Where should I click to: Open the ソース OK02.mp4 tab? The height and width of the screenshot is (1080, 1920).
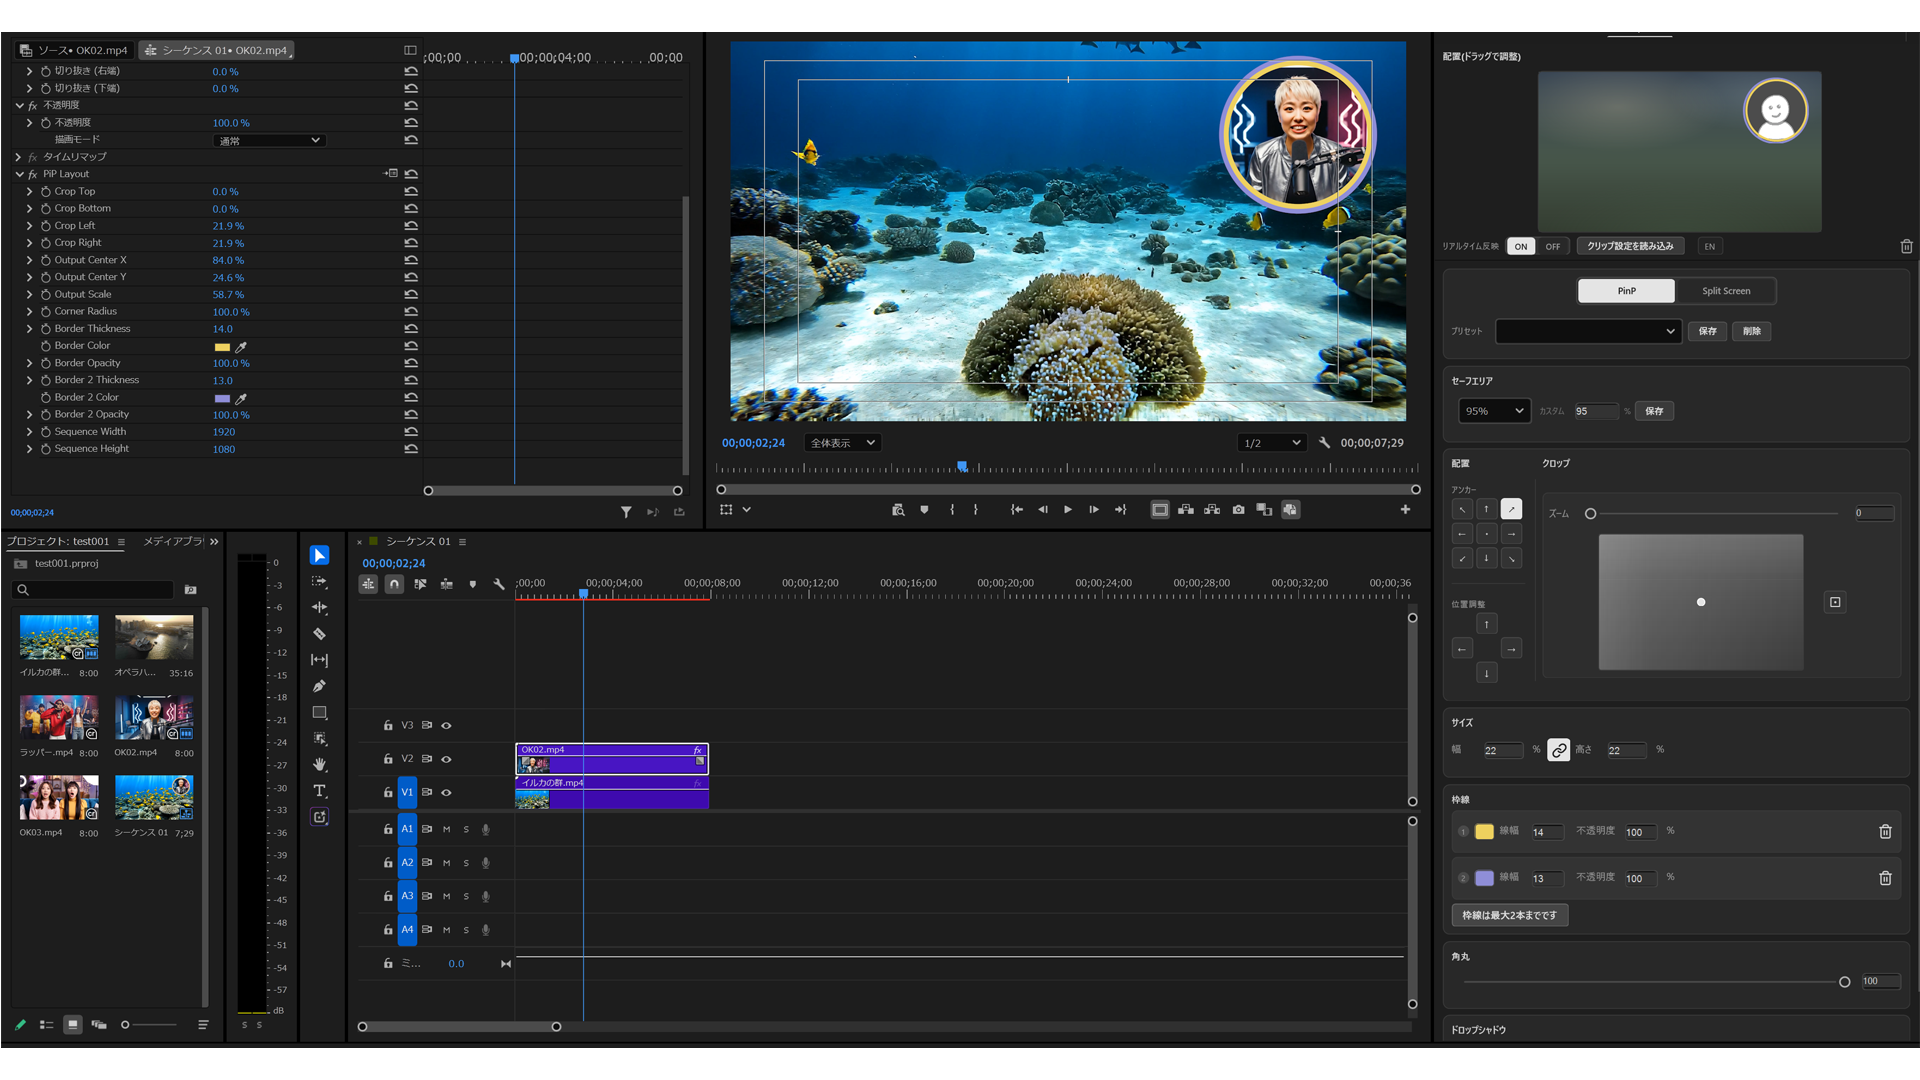[x=75, y=50]
